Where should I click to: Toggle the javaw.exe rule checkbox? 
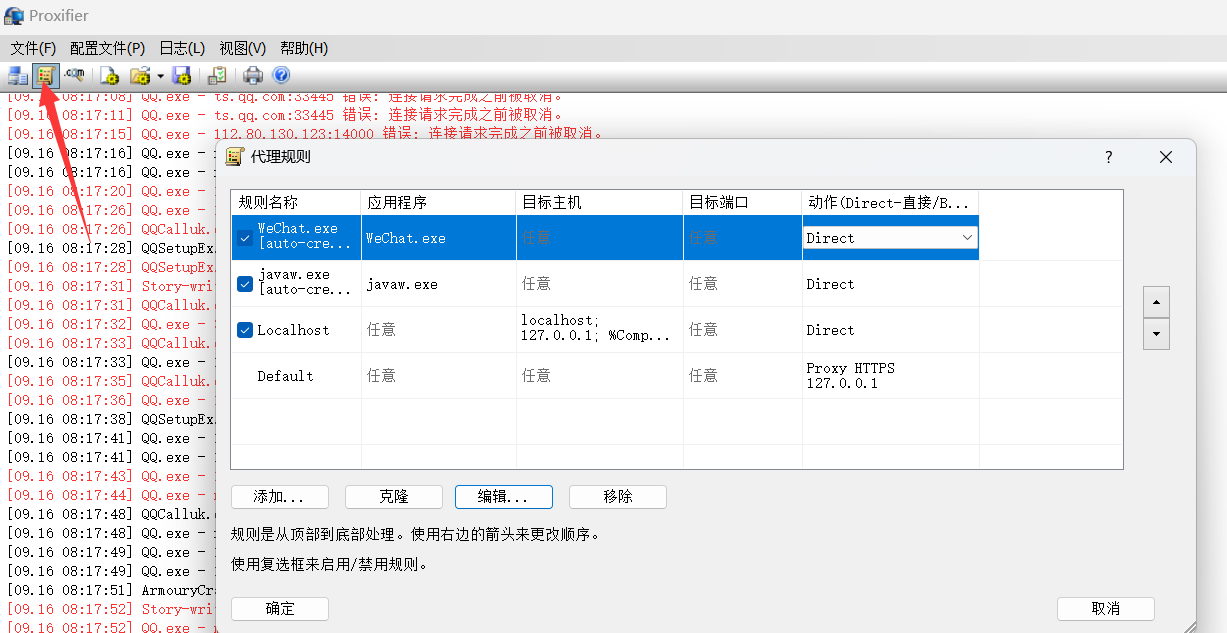pyautogui.click(x=245, y=284)
